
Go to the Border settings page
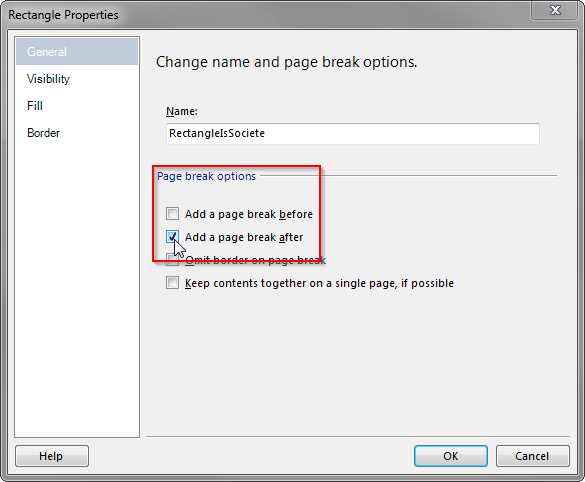tap(43, 133)
